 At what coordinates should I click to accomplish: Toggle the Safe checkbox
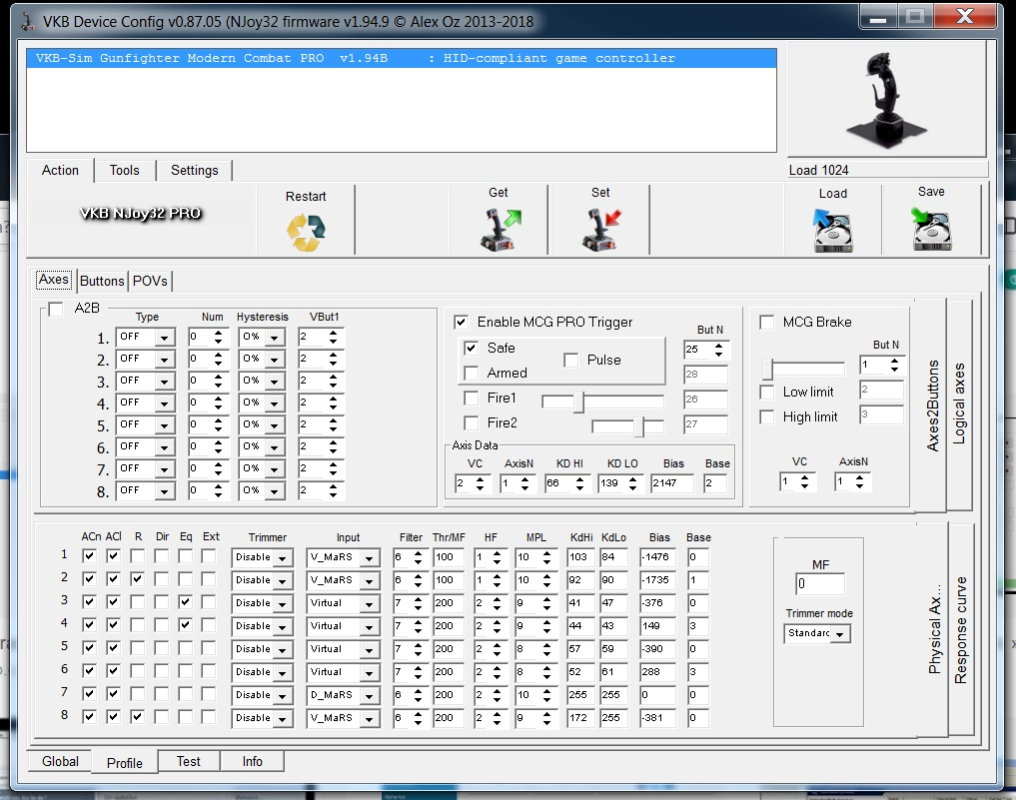pyautogui.click(x=471, y=348)
